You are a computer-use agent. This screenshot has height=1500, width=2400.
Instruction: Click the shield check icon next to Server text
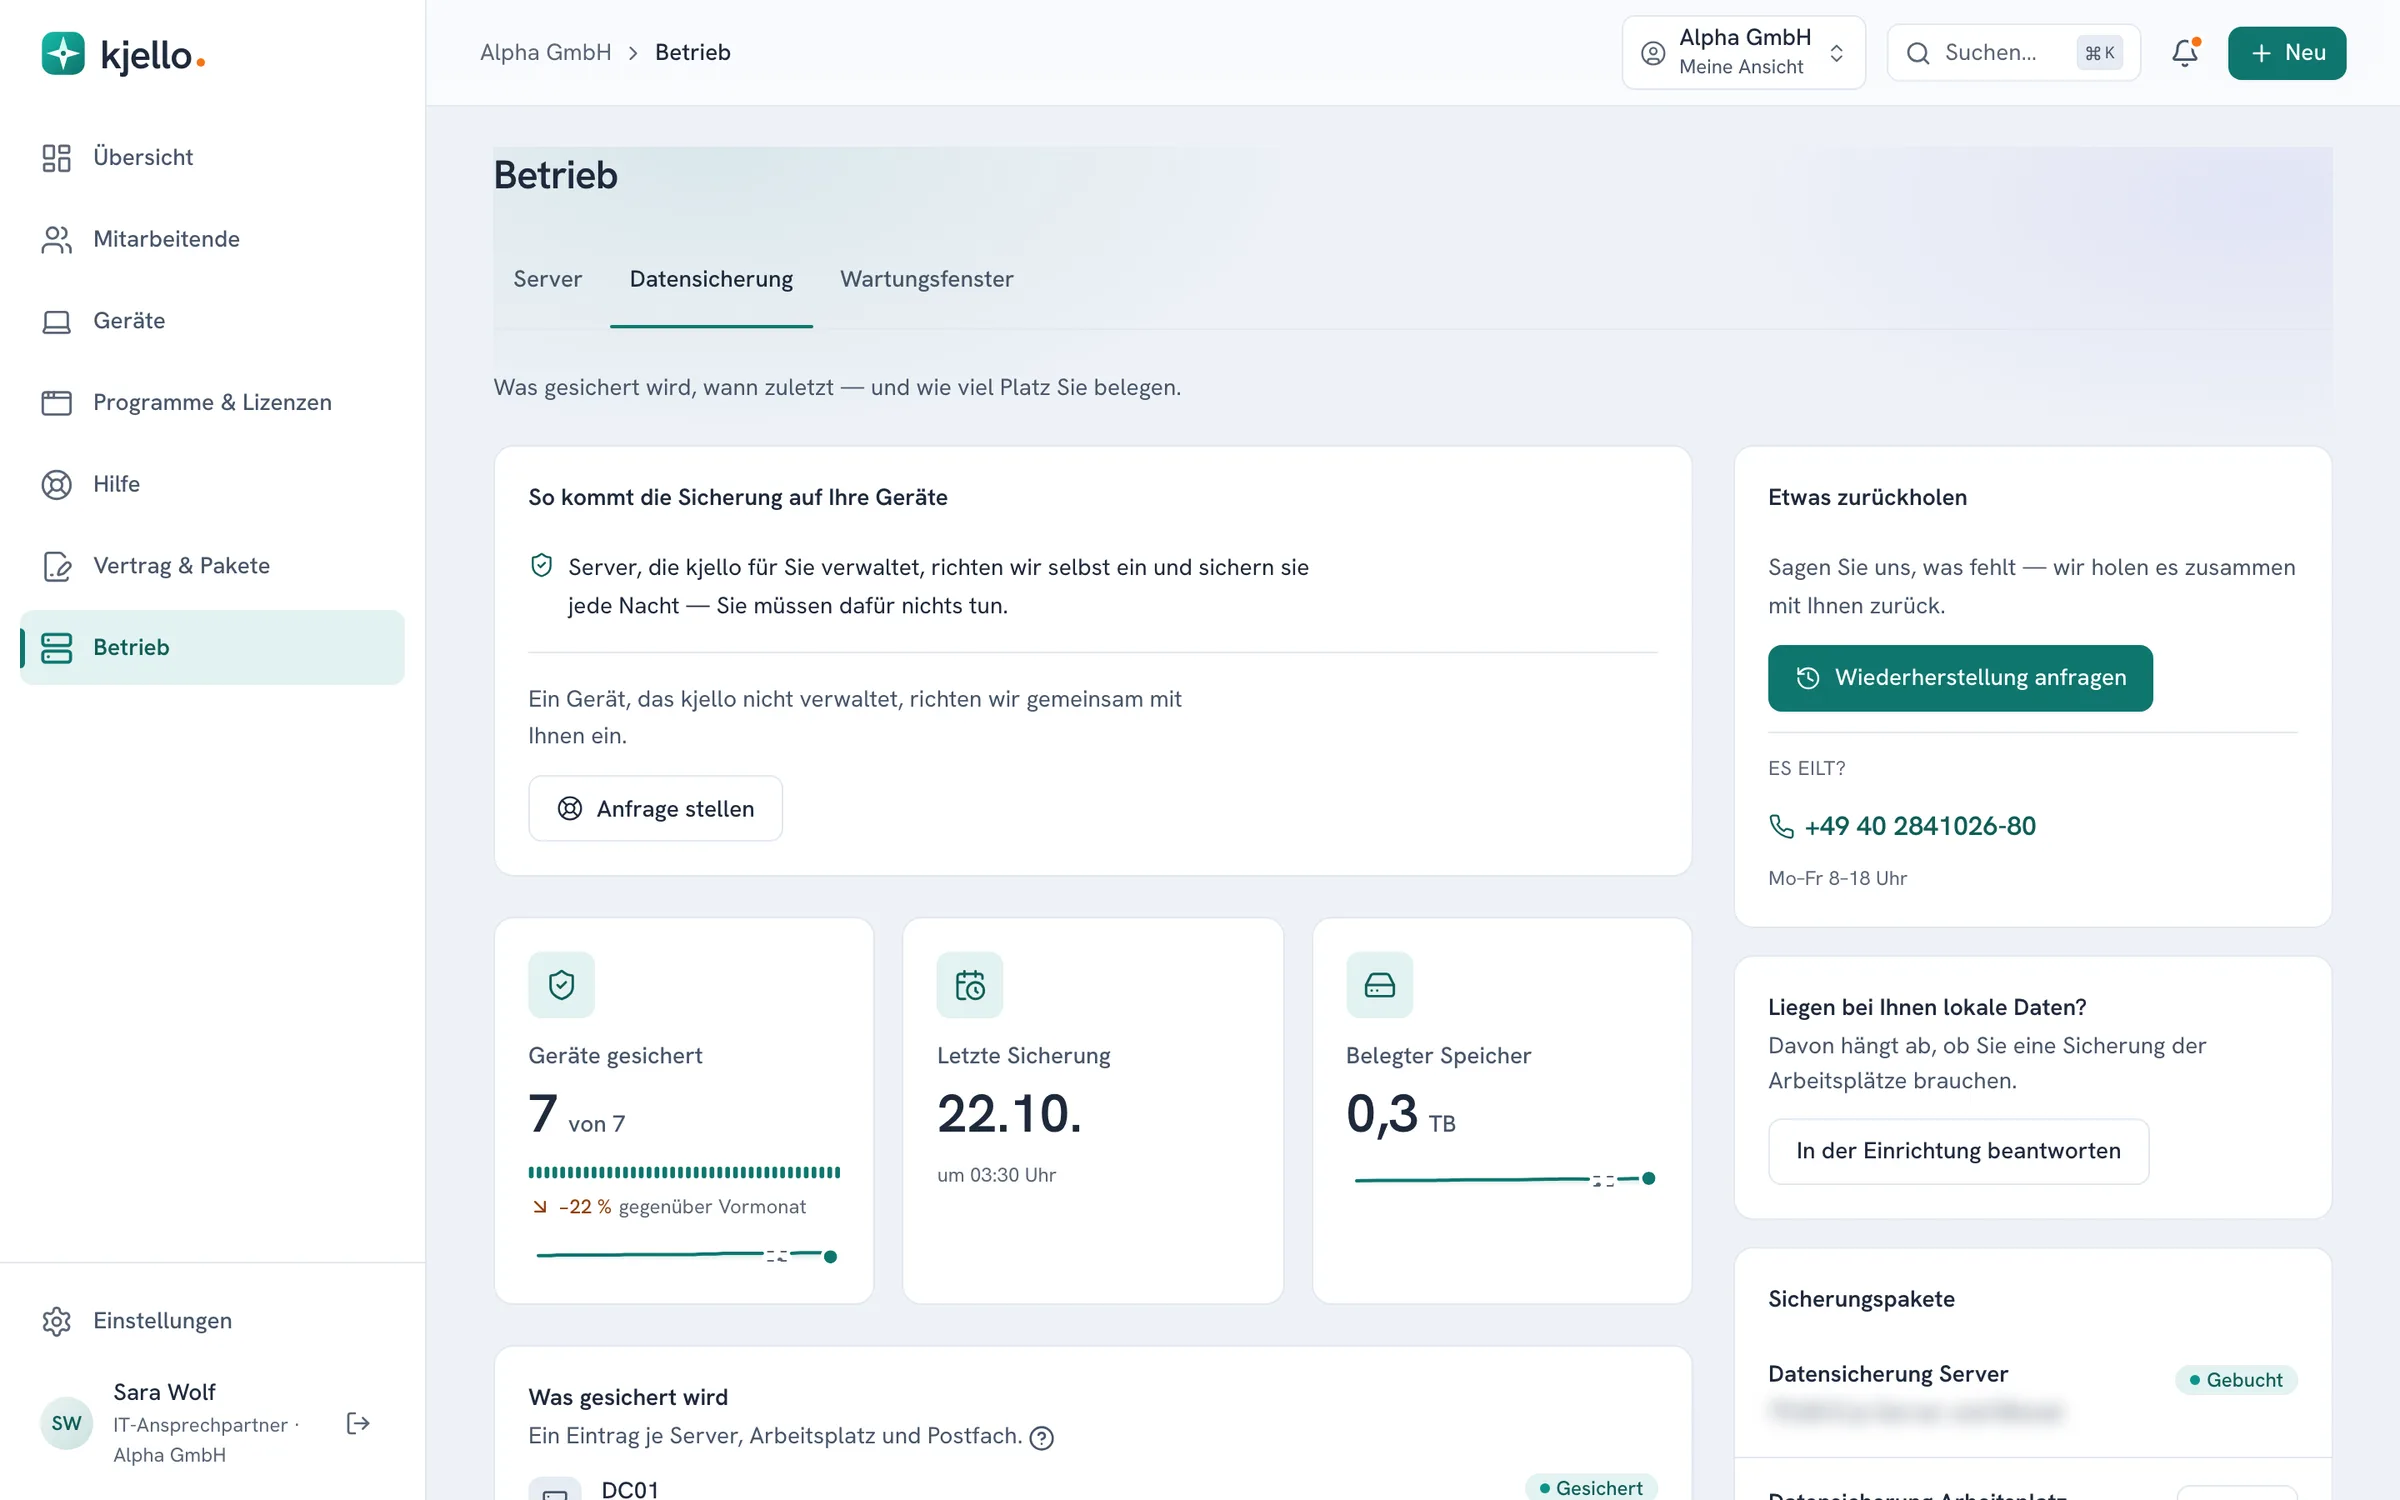(541, 566)
